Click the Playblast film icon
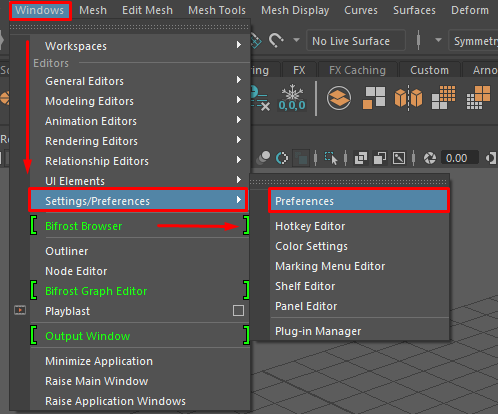Image resolution: width=498 pixels, height=414 pixels. (x=20, y=310)
